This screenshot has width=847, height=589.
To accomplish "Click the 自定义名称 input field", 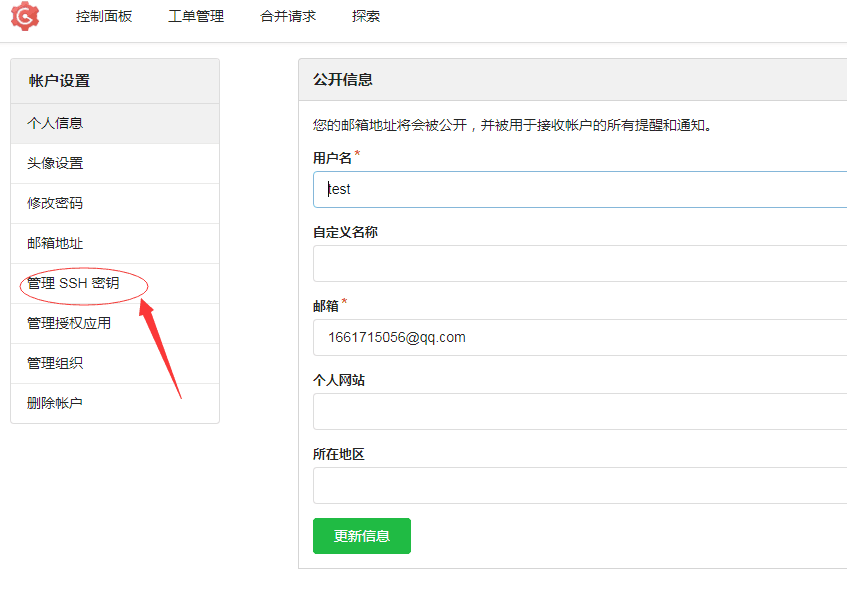I will point(500,263).
